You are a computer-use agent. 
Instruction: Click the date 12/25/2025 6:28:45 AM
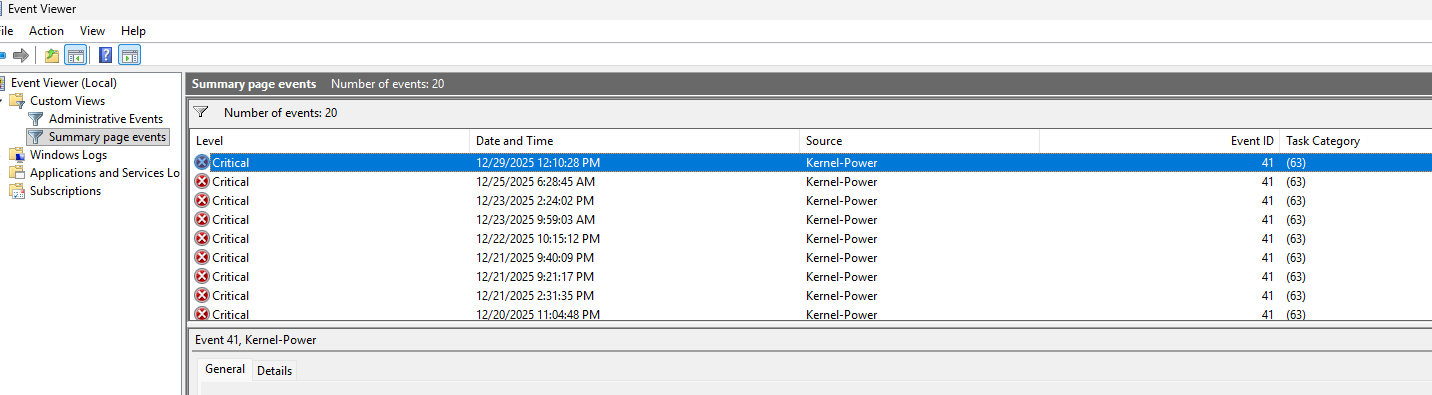tap(535, 181)
